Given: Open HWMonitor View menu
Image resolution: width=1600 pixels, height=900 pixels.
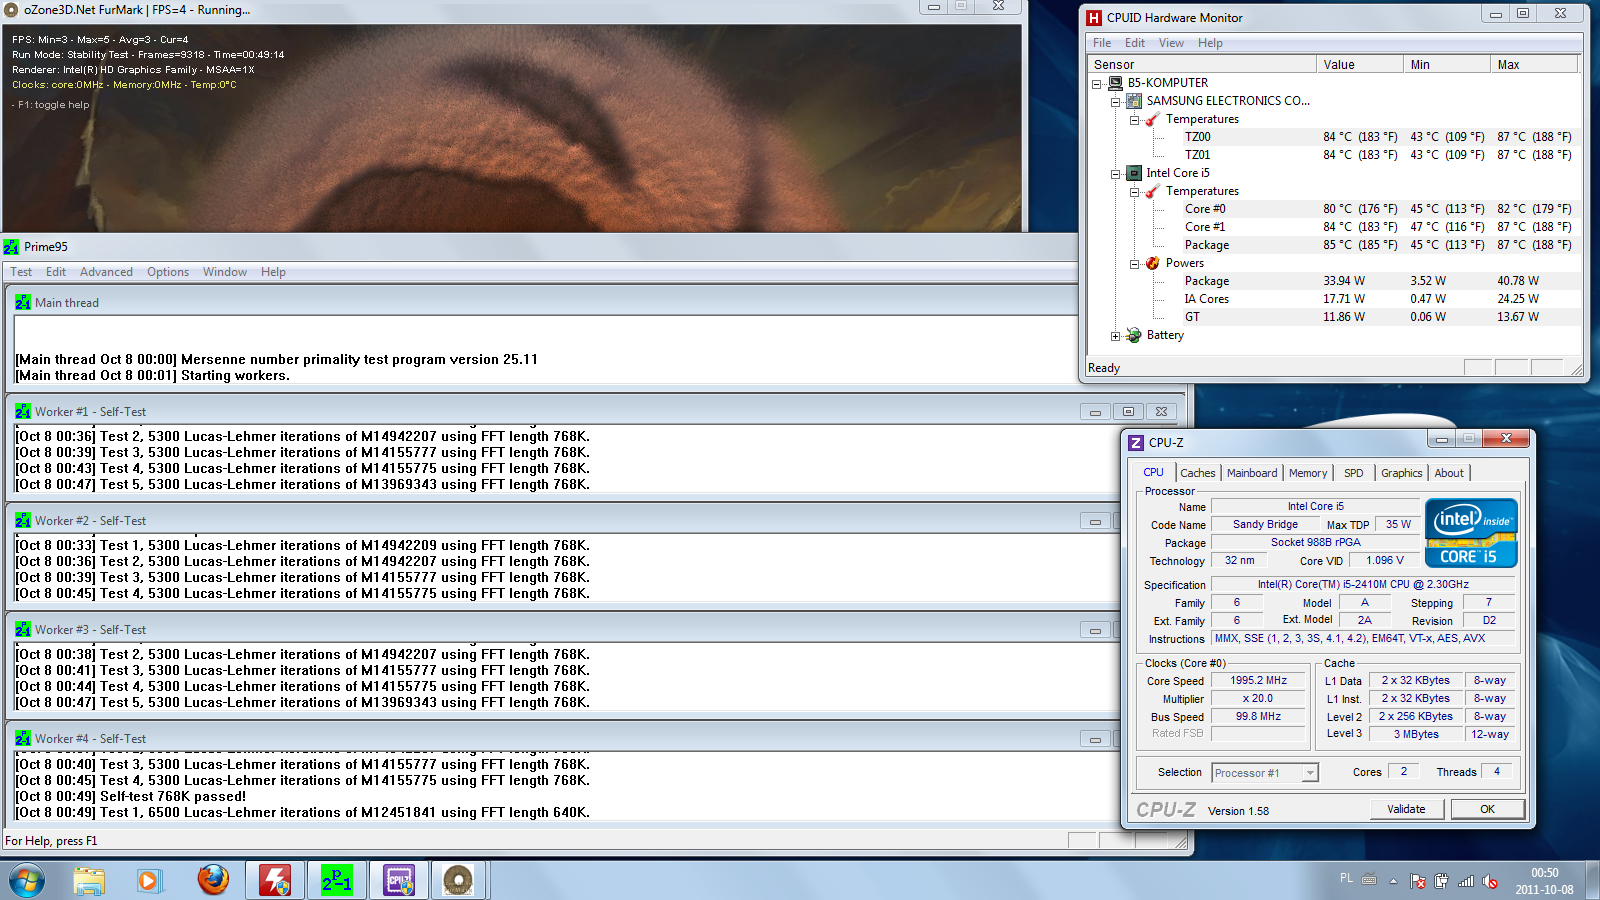Looking at the screenshot, I should click(x=1171, y=43).
